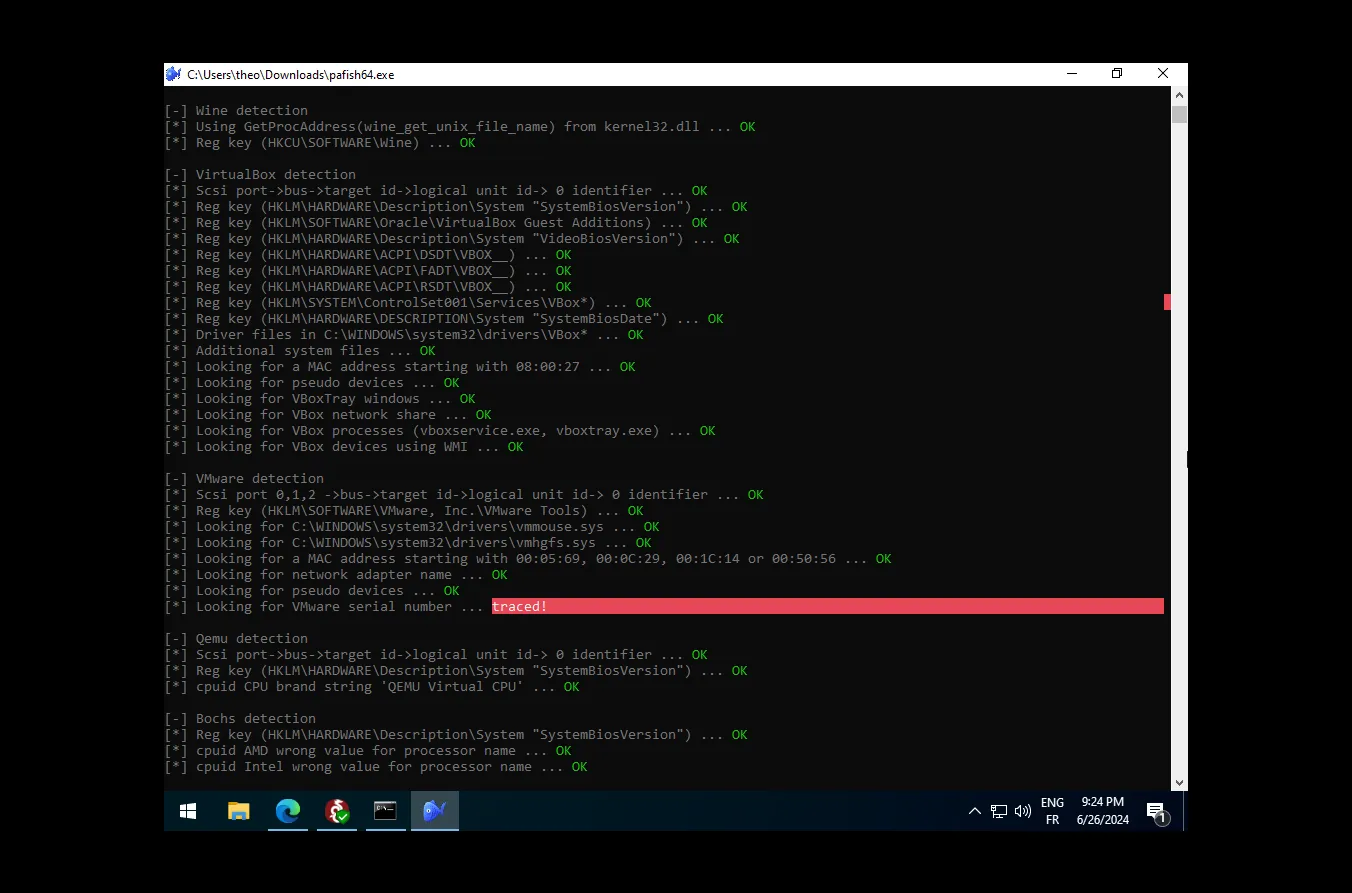Image resolution: width=1352 pixels, height=893 pixels.
Task: Maximize the pafish64.exe console window
Action: pyautogui.click(x=1117, y=74)
